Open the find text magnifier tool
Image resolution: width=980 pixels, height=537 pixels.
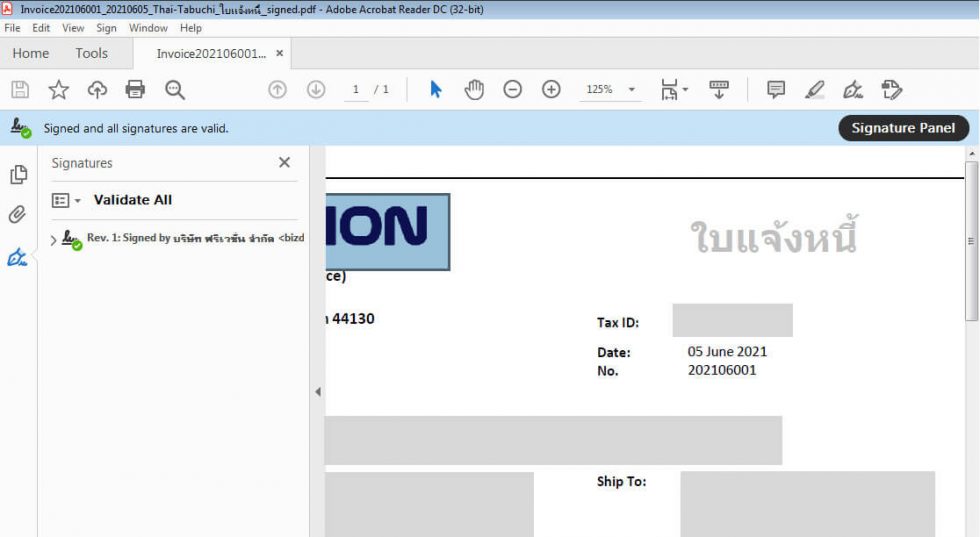[175, 90]
